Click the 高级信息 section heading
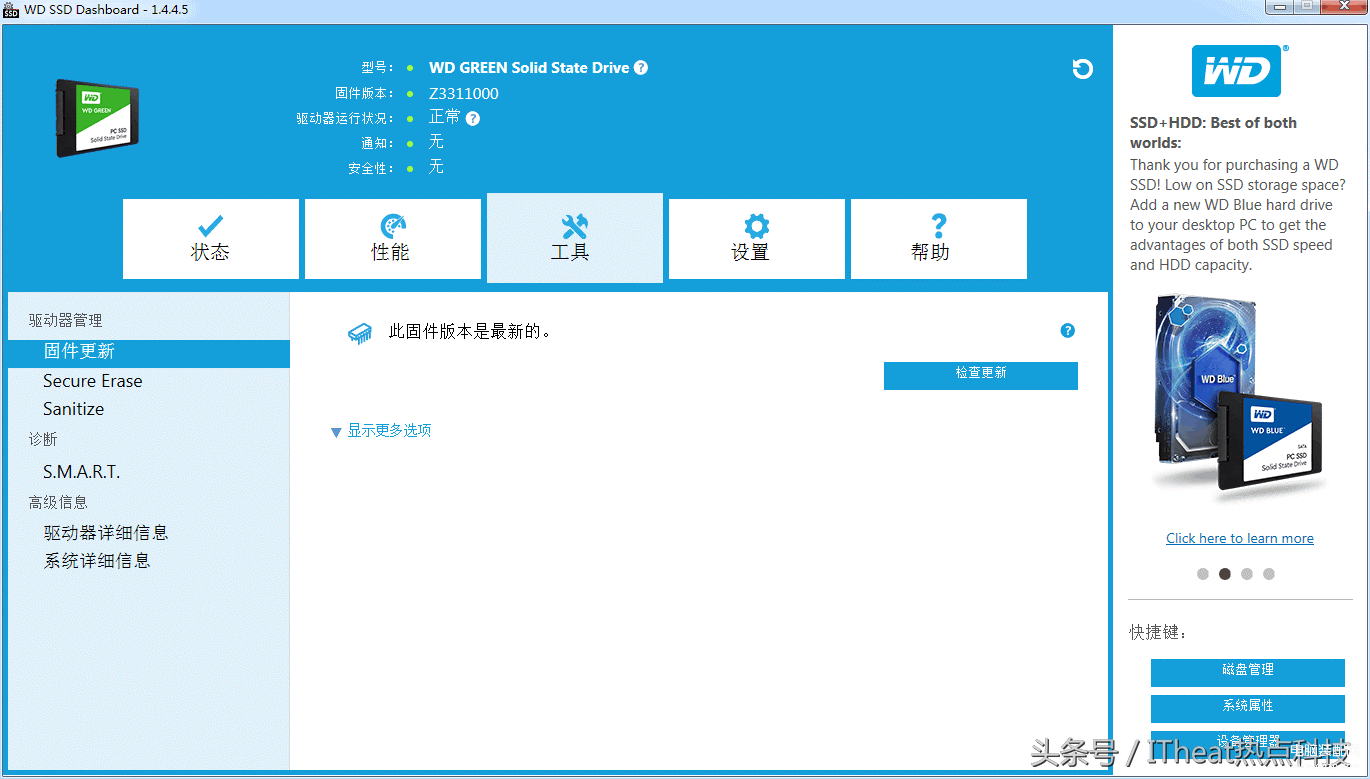 (58, 502)
